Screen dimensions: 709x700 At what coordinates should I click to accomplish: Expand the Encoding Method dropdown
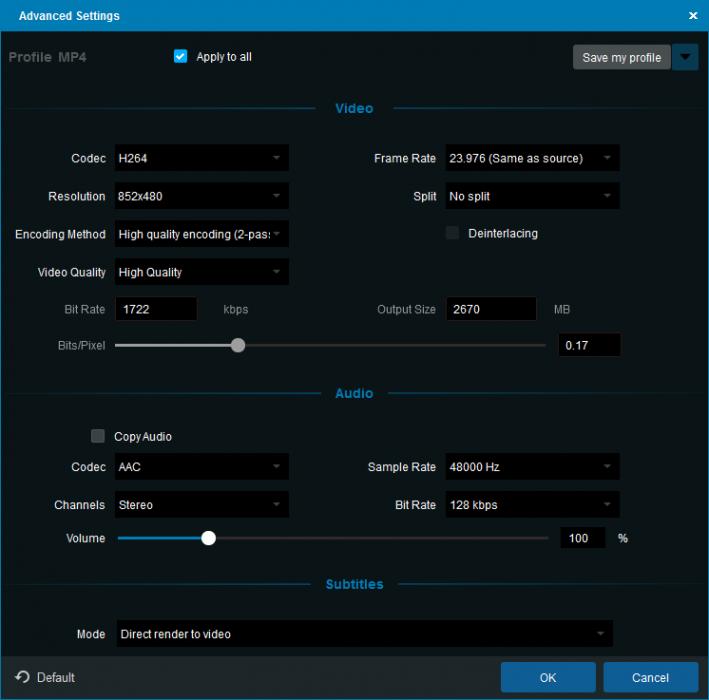coord(201,234)
